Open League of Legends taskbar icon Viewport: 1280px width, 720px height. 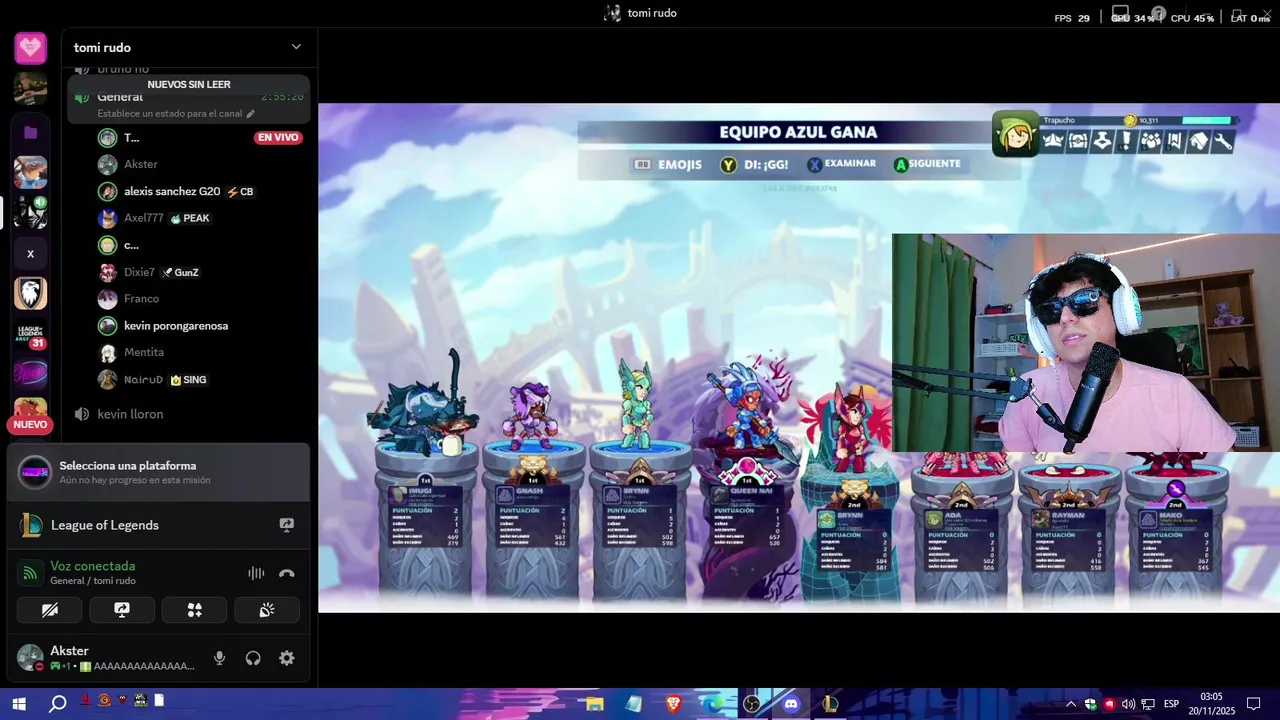(x=830, y=704)
